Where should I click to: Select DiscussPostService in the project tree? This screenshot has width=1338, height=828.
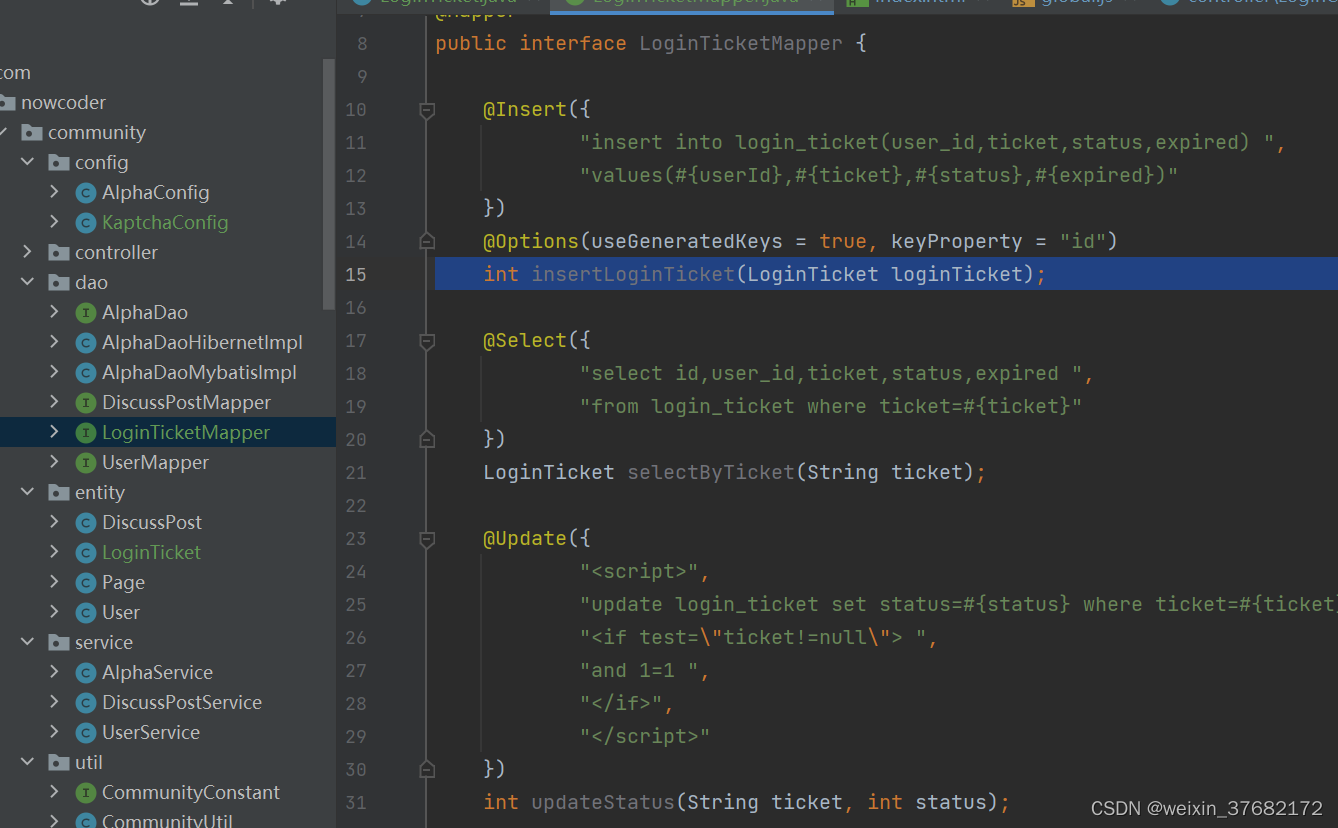point(182,702)
